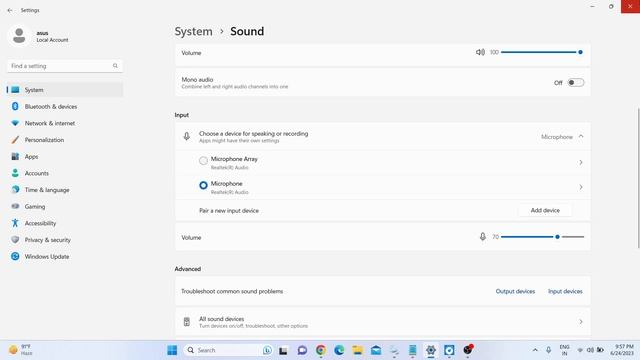The height and width of the screenshot is (360, 640).
Task: Click the magnifier icon in Find a setting
Action: click(x=115, y=66)
